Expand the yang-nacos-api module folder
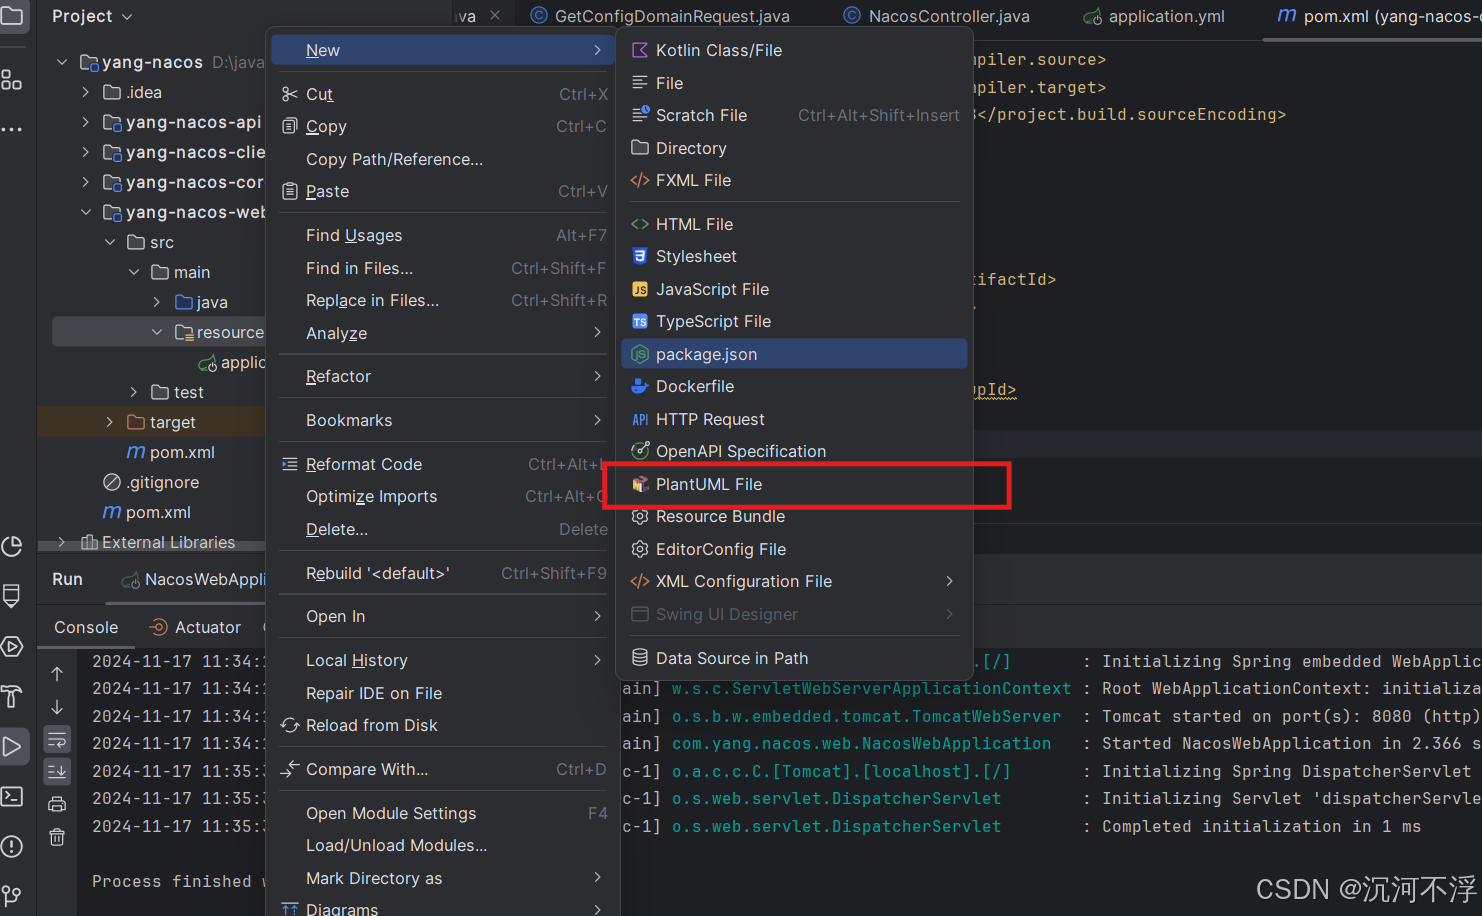This screenshot has height=916, width=1482. pos(86,122)
